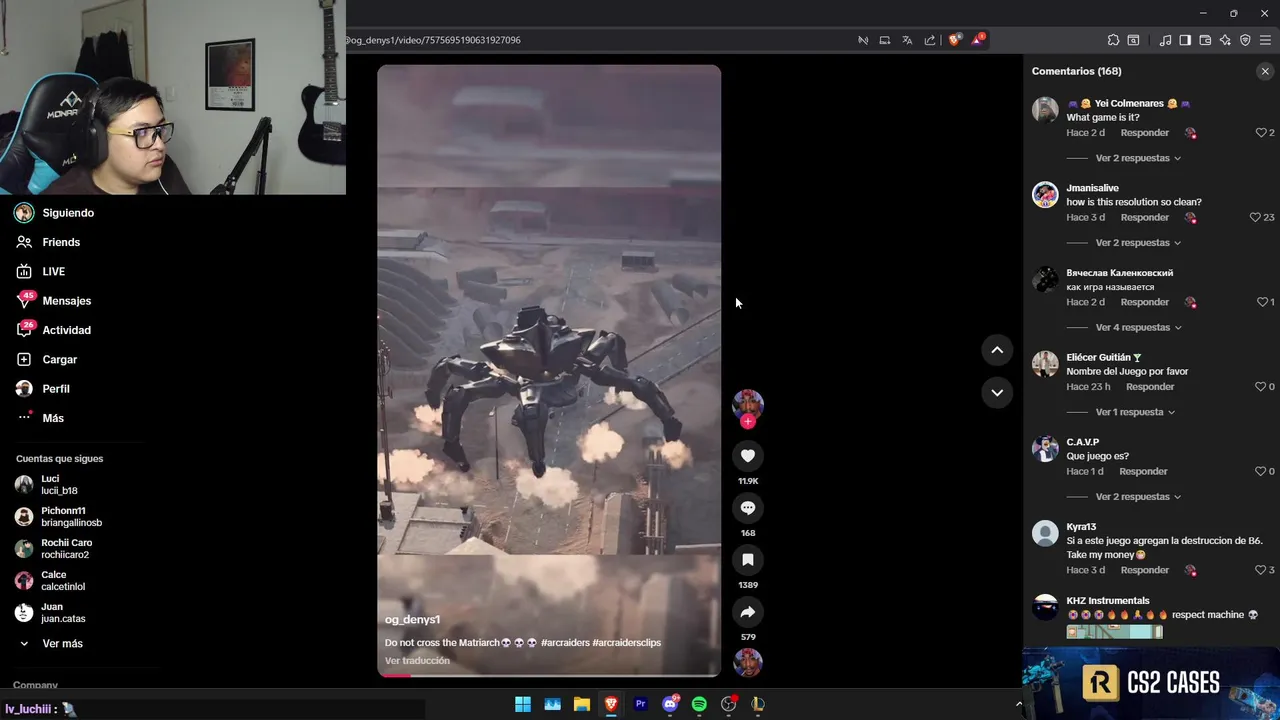
Task: Bookmark the video with the save icon
Action: pos(747,560)
